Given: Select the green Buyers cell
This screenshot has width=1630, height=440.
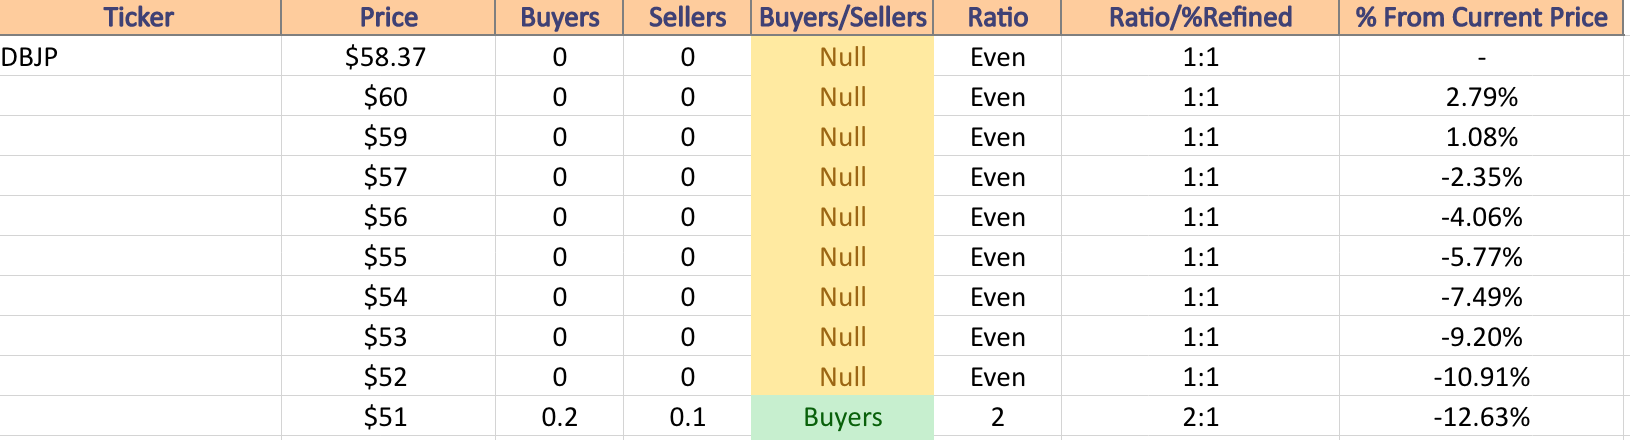Looking at the screenshot, I should 842,417.
